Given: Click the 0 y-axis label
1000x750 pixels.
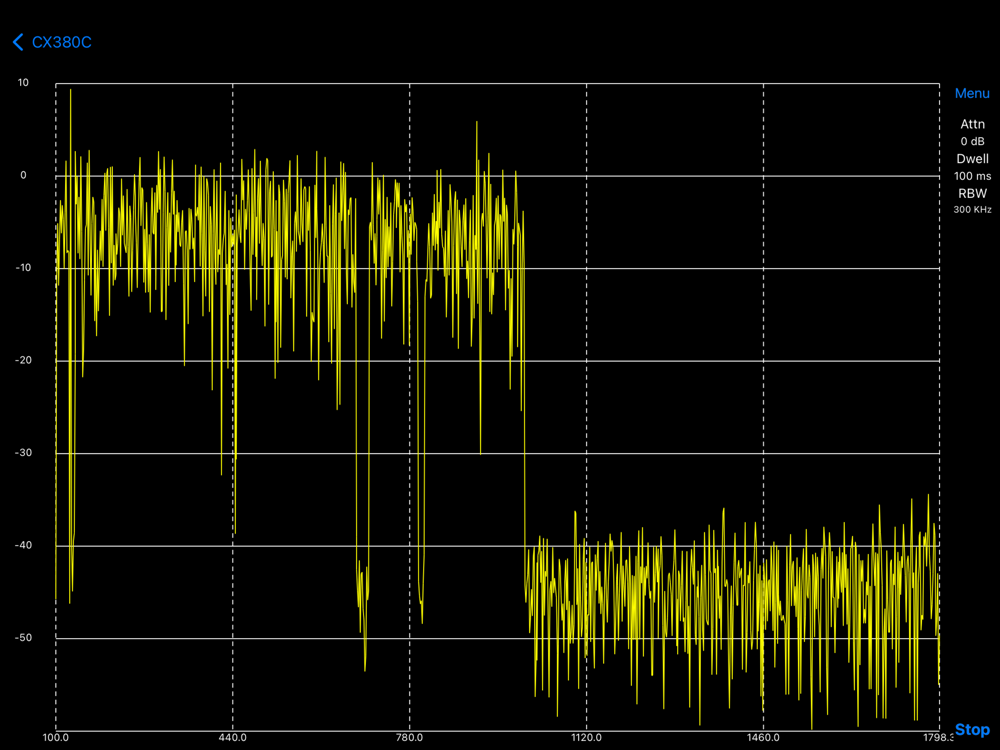Looking at the screenshot, I should (24, 175).
